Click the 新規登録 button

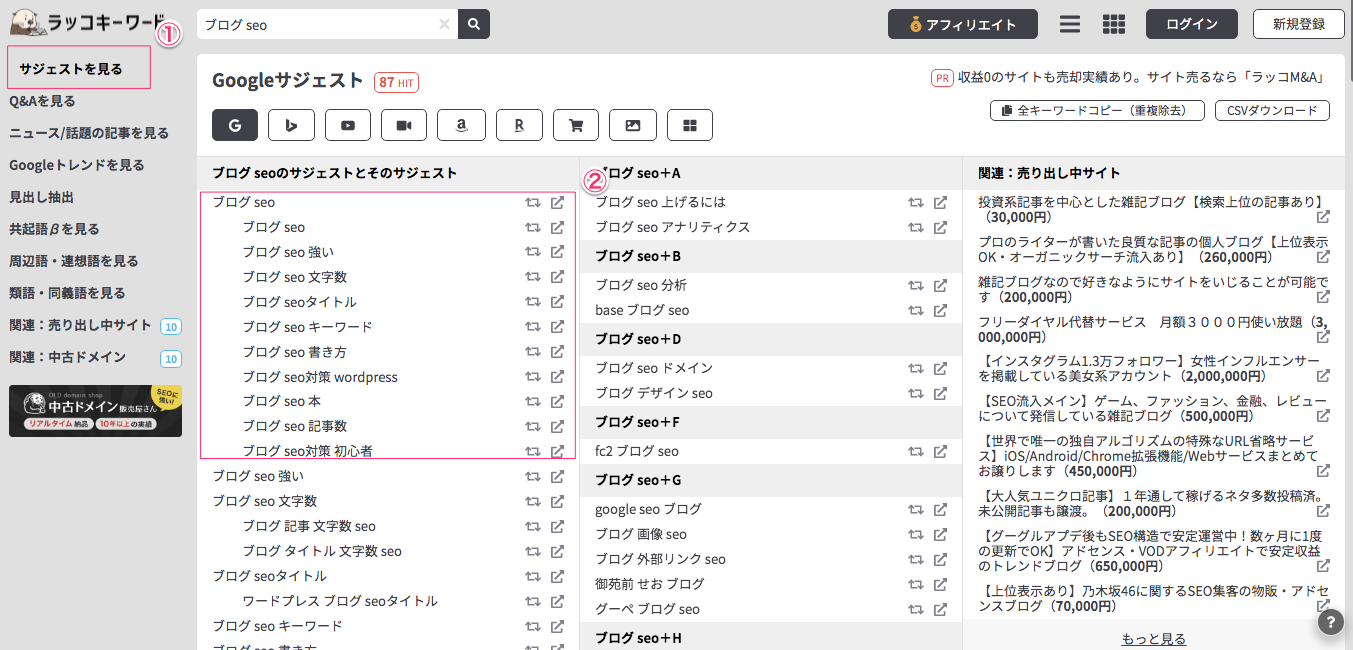click(1299, 25)
